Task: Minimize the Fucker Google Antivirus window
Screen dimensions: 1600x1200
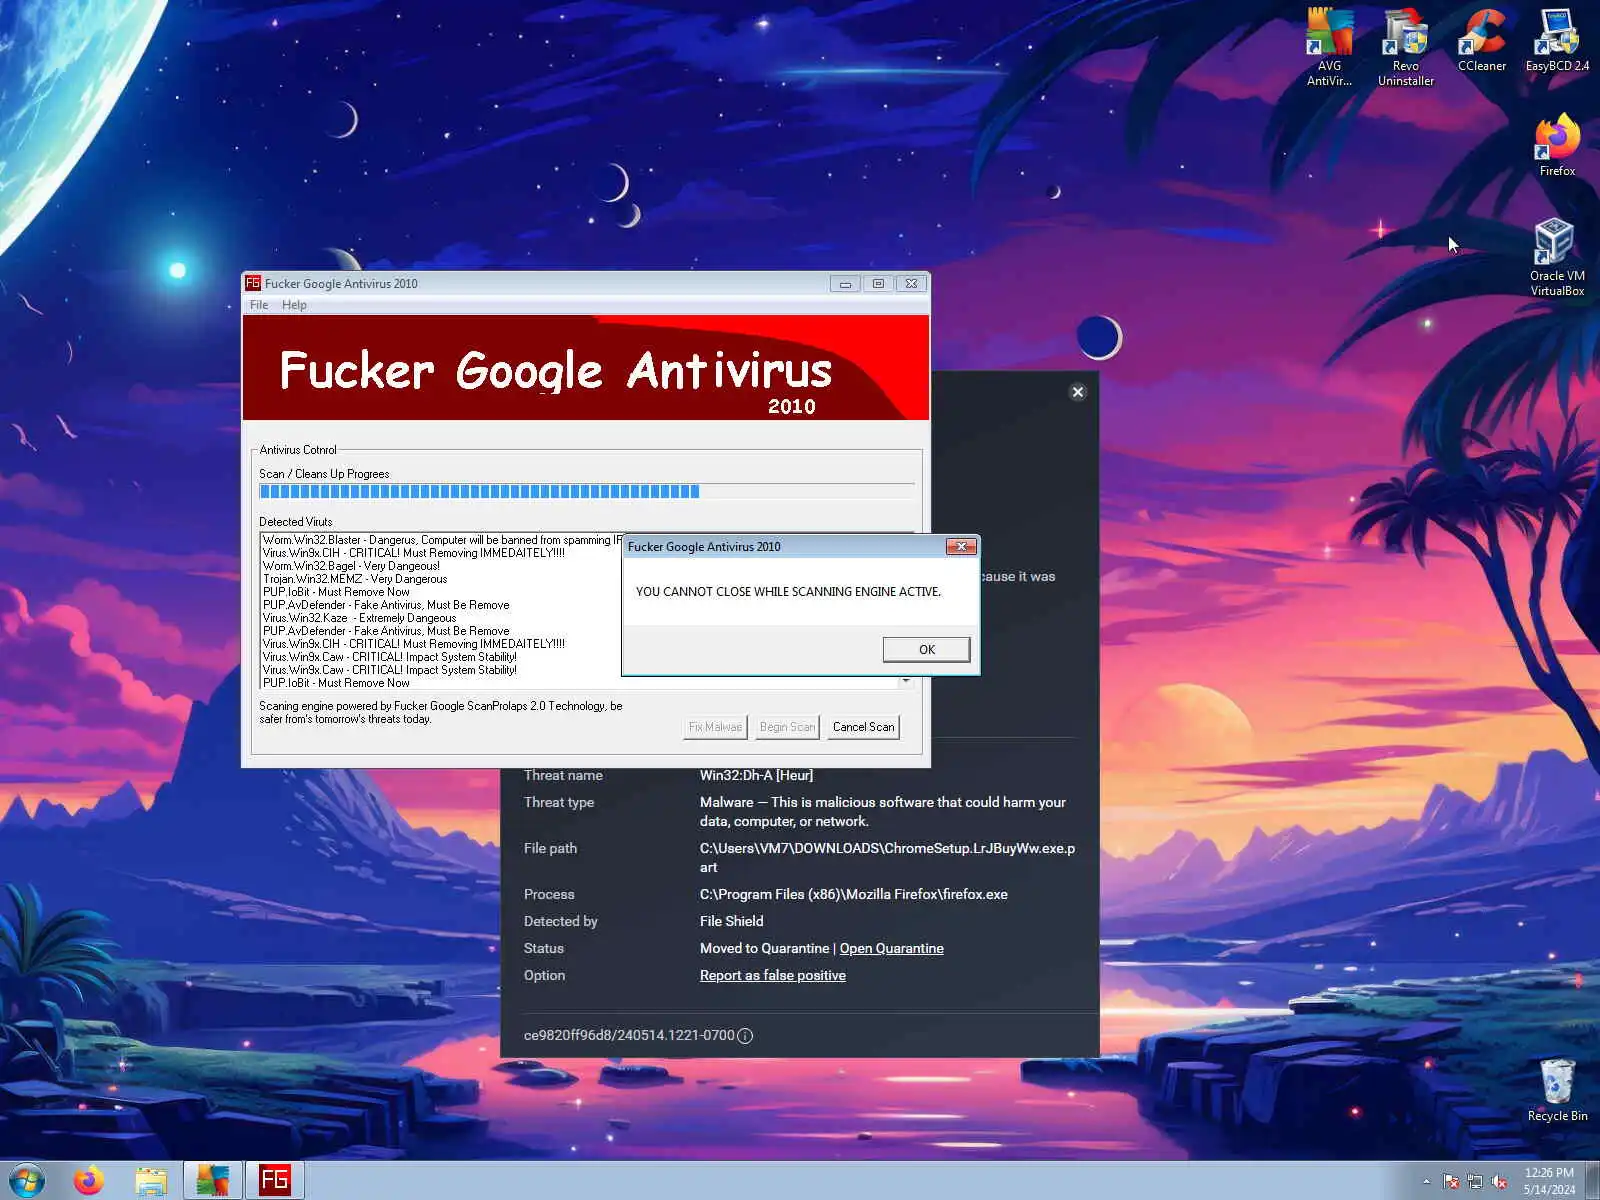Action: pos(845,283)
